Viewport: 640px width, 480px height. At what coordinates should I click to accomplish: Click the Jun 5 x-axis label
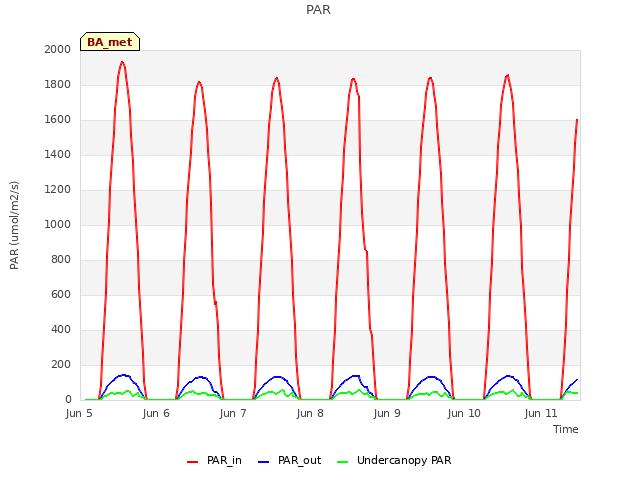point(79,413)
